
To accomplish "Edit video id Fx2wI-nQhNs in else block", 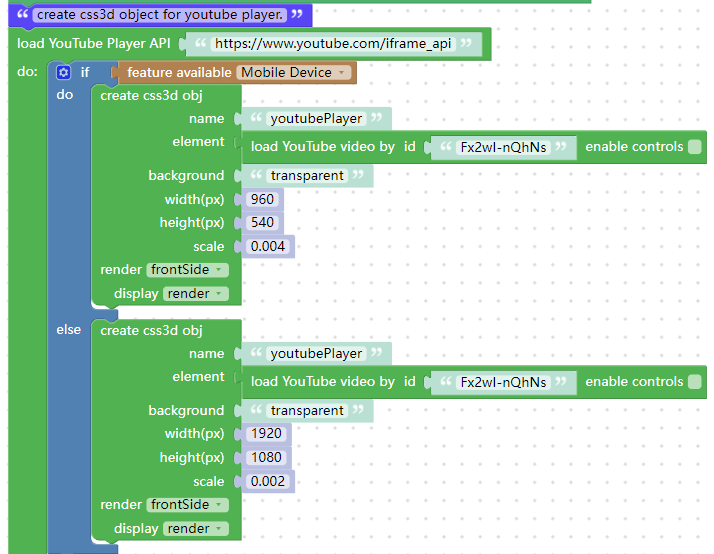I will pos(503,382).
